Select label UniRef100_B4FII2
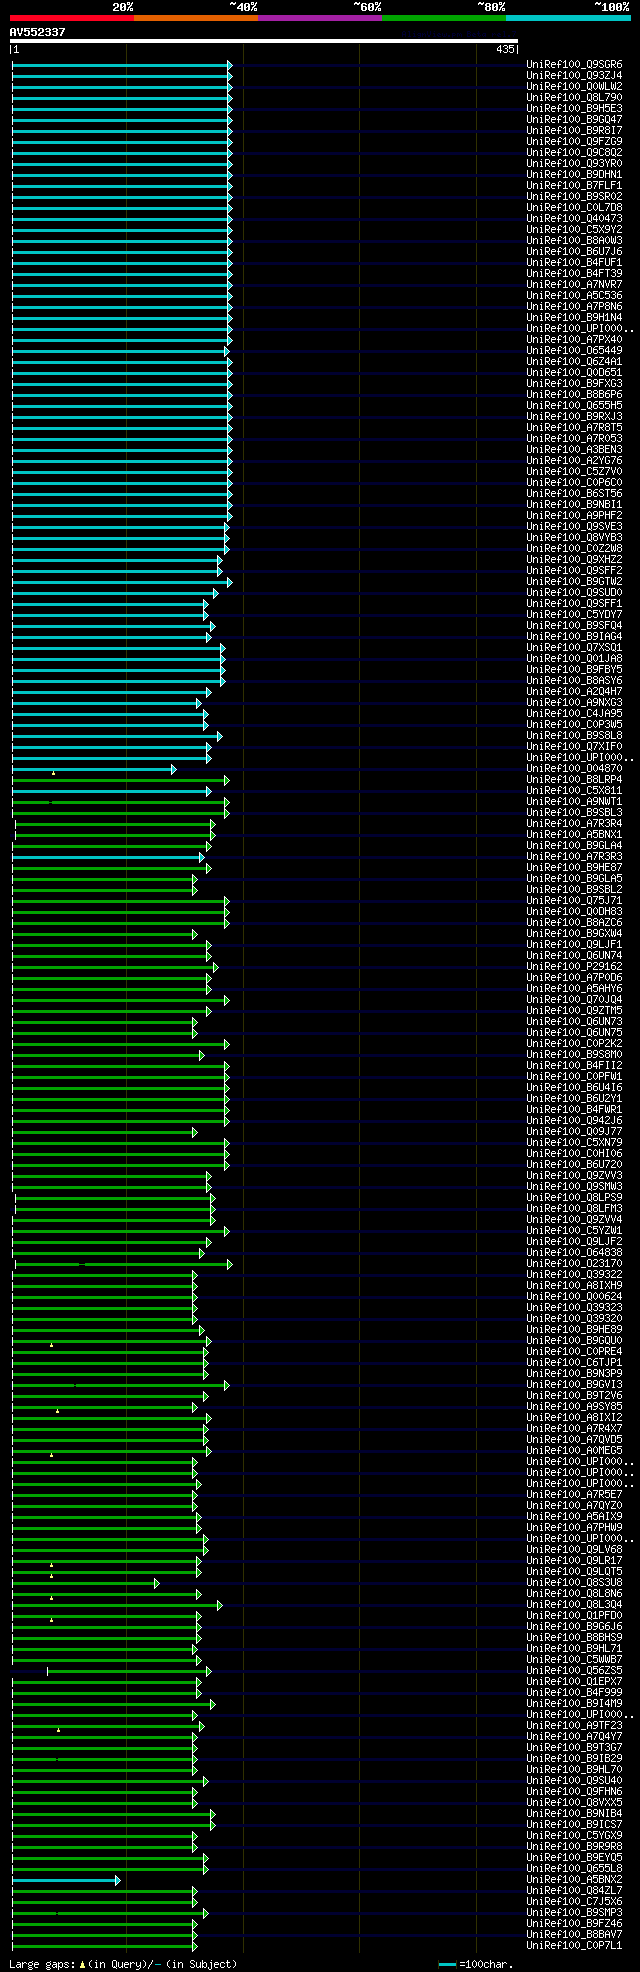Viewport: 640px width, 1972px height. (574, 1065)
